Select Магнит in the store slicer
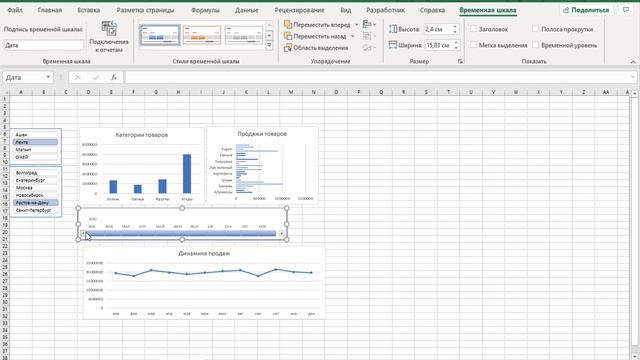Viewport: 640px width, 360px height. (x=35, y=149)
